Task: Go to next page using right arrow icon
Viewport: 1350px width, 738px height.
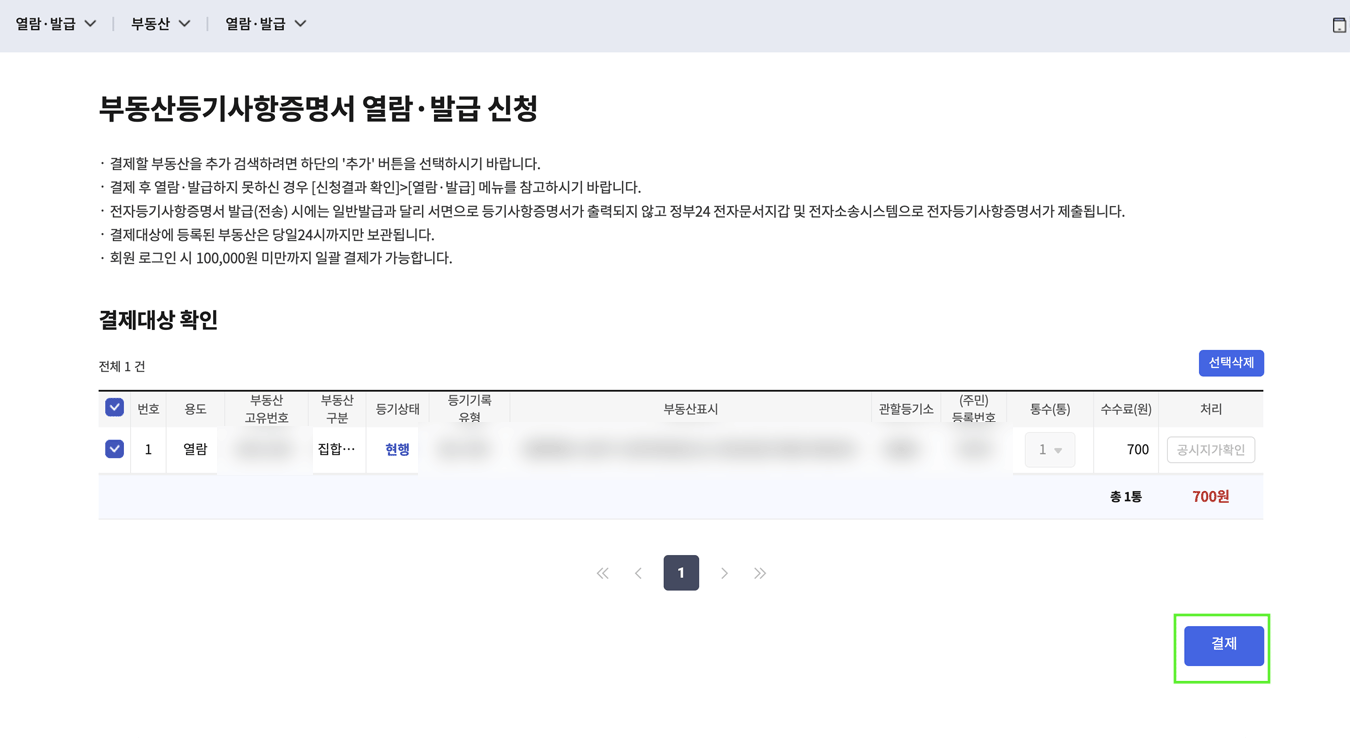Action: [724, 572]
